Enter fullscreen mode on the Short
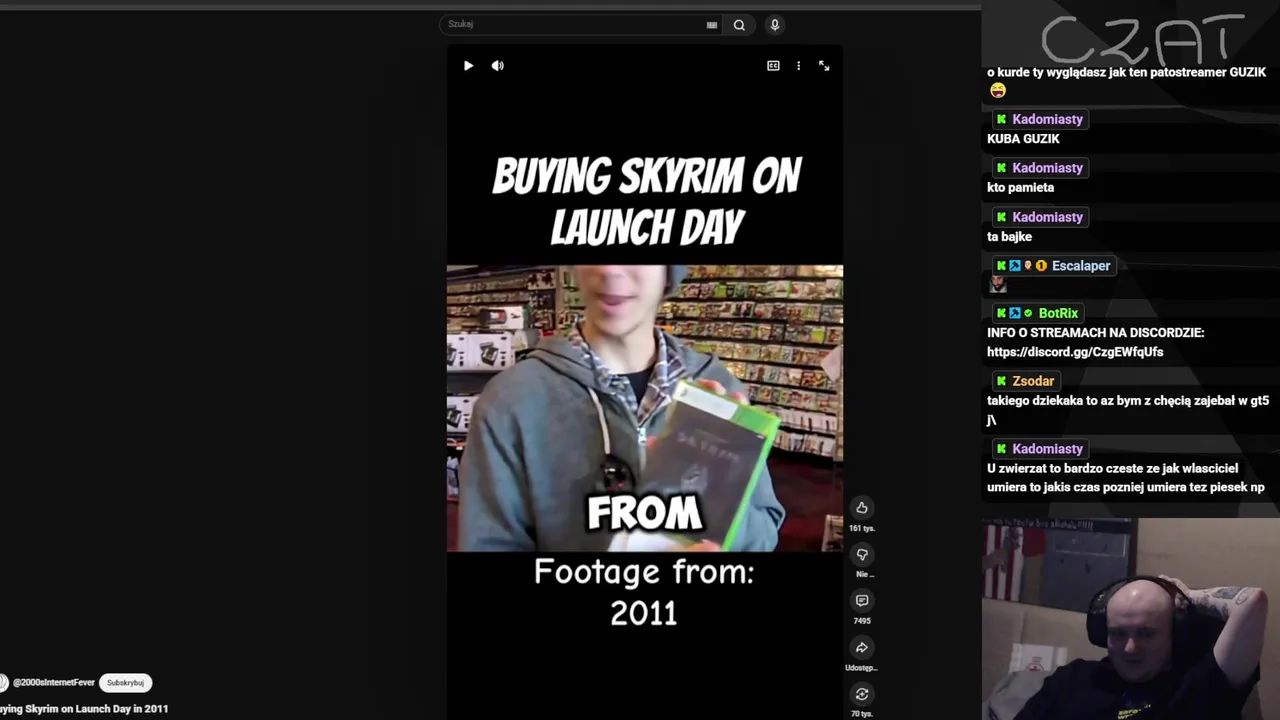Screen dimensions: 1280x720 (824, 66)
